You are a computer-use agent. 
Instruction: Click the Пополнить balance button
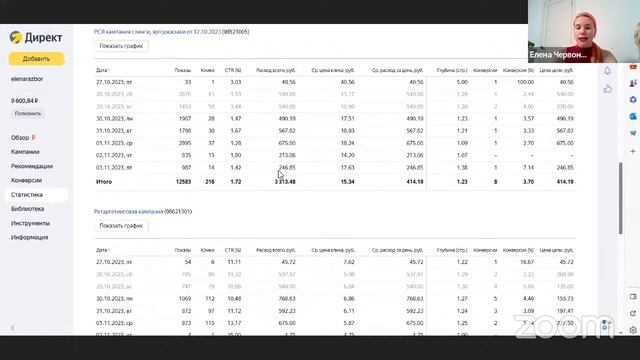pos(28,113)
